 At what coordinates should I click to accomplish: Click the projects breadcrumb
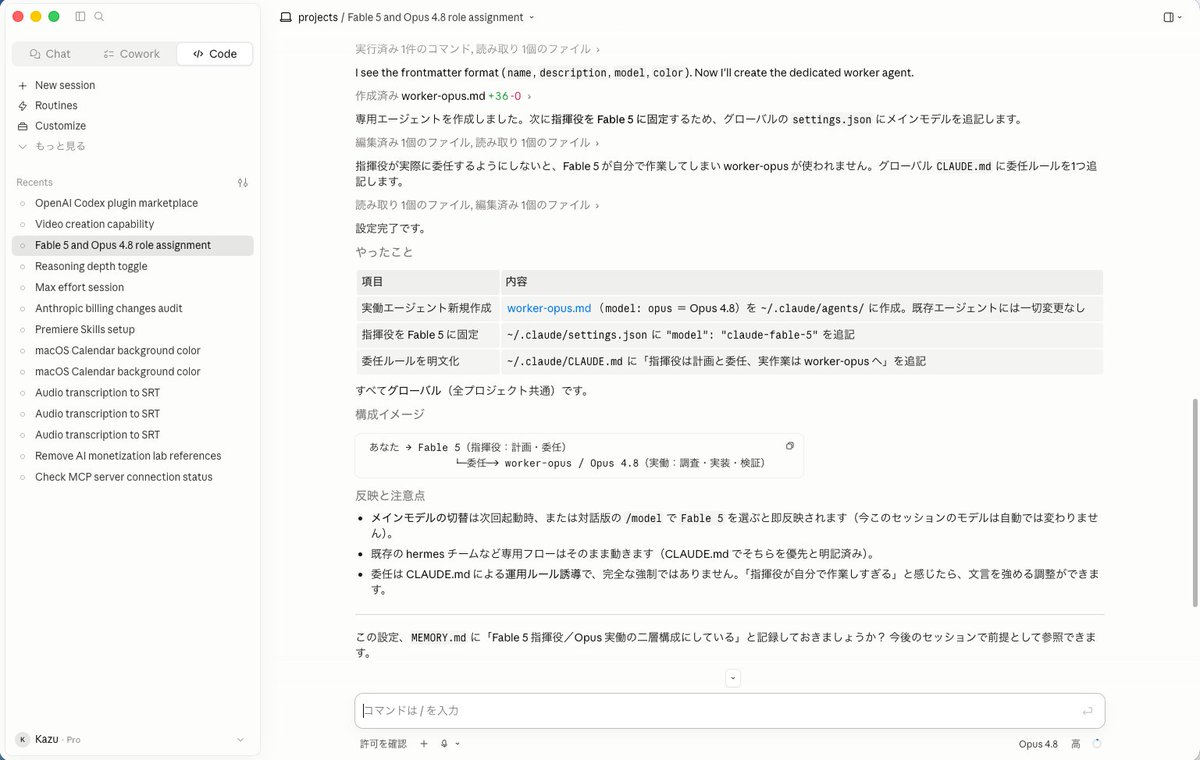pos(318,17)
